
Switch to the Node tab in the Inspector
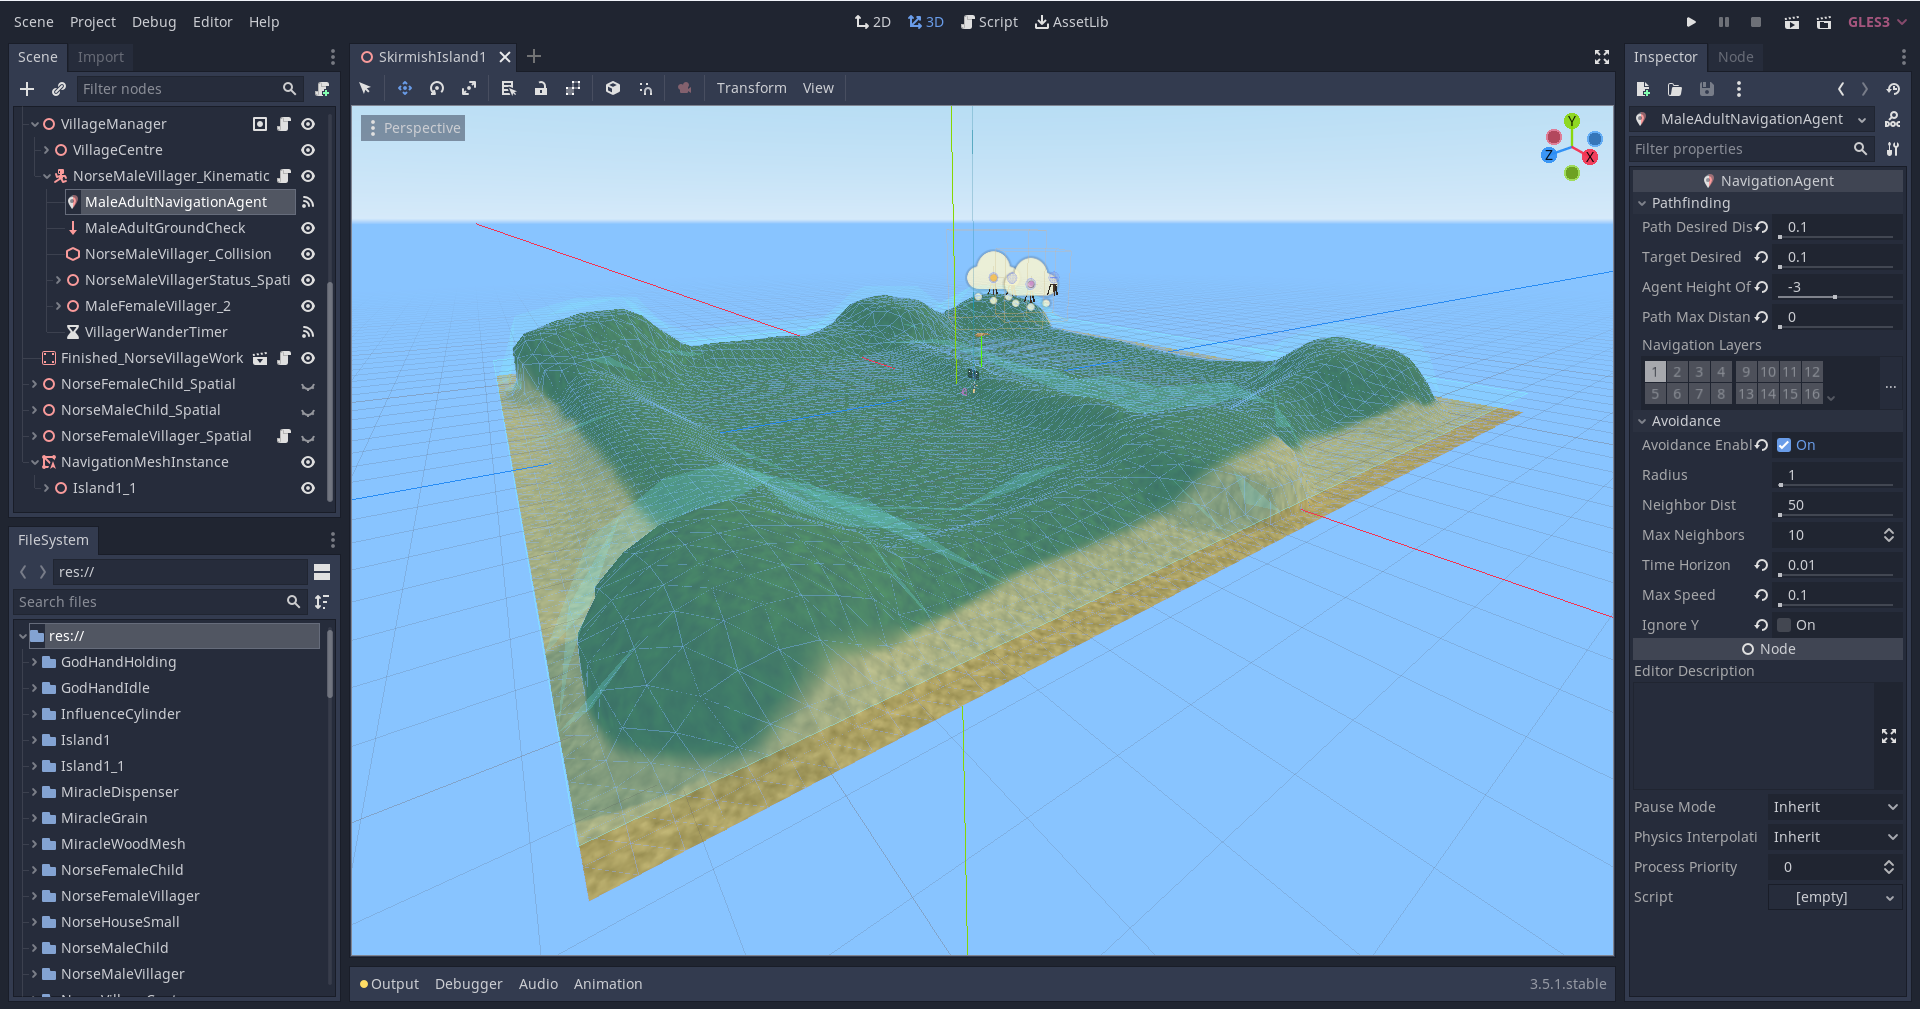click(x=1734, y=57)
